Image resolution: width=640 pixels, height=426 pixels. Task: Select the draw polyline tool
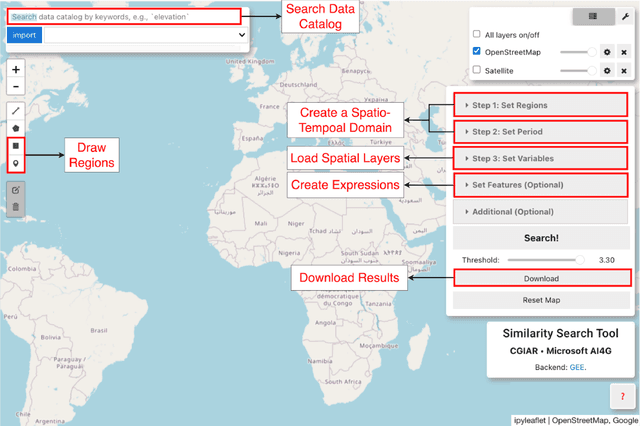[x=16, y=111]
